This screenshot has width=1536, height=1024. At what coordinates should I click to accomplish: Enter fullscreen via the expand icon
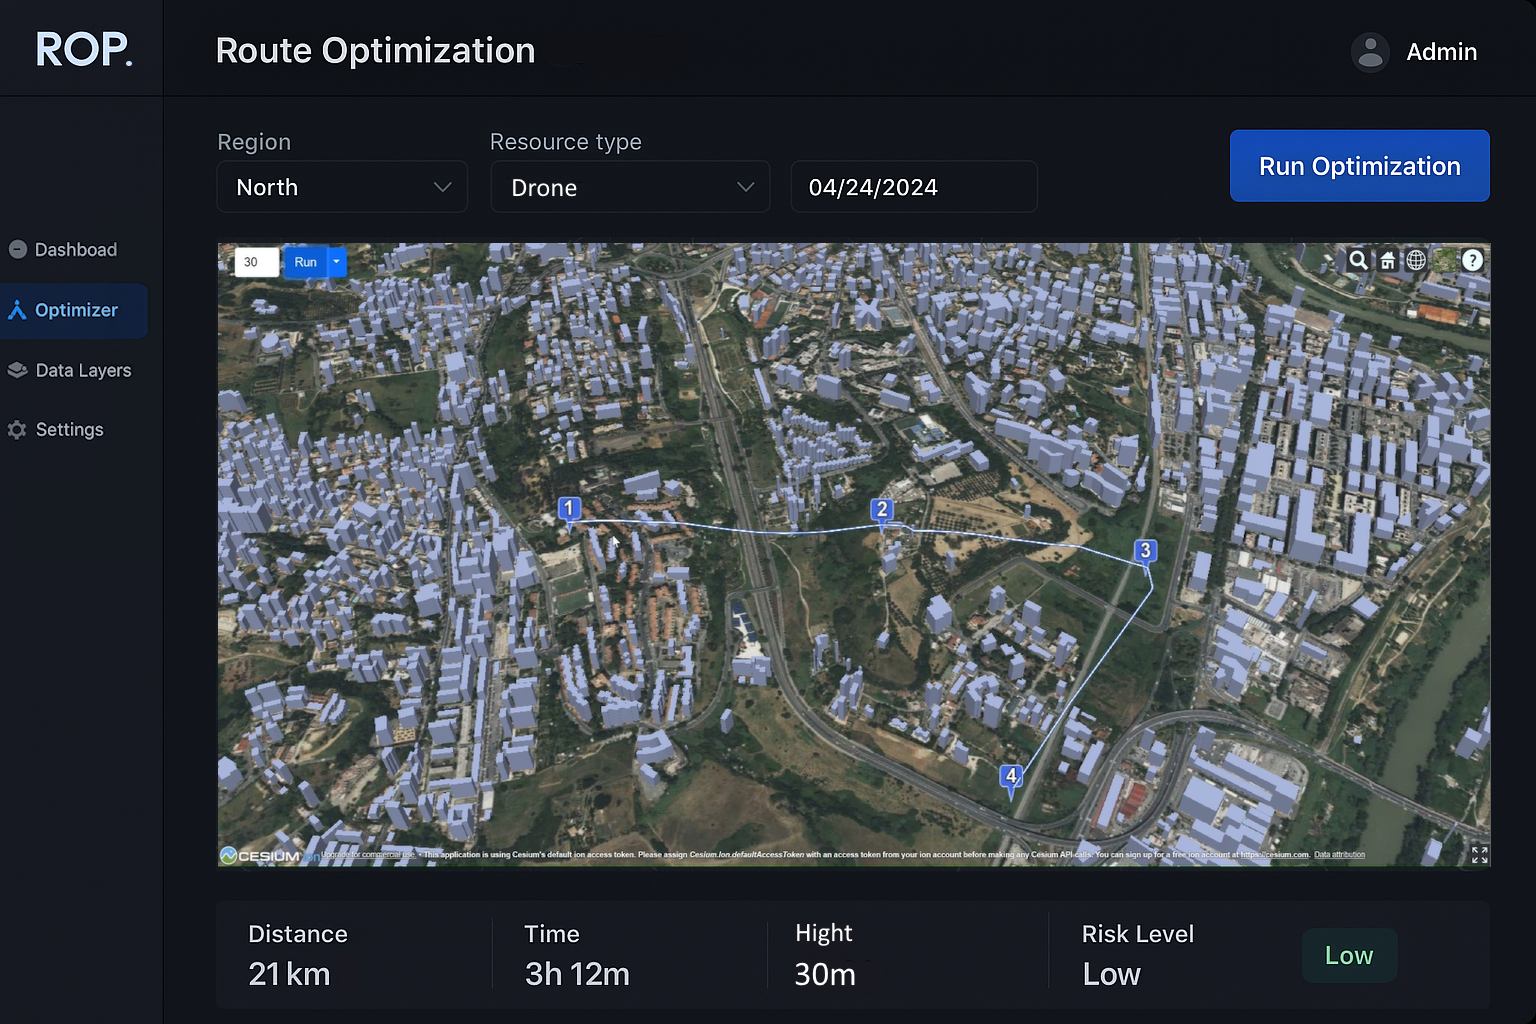pos(1479,854)
